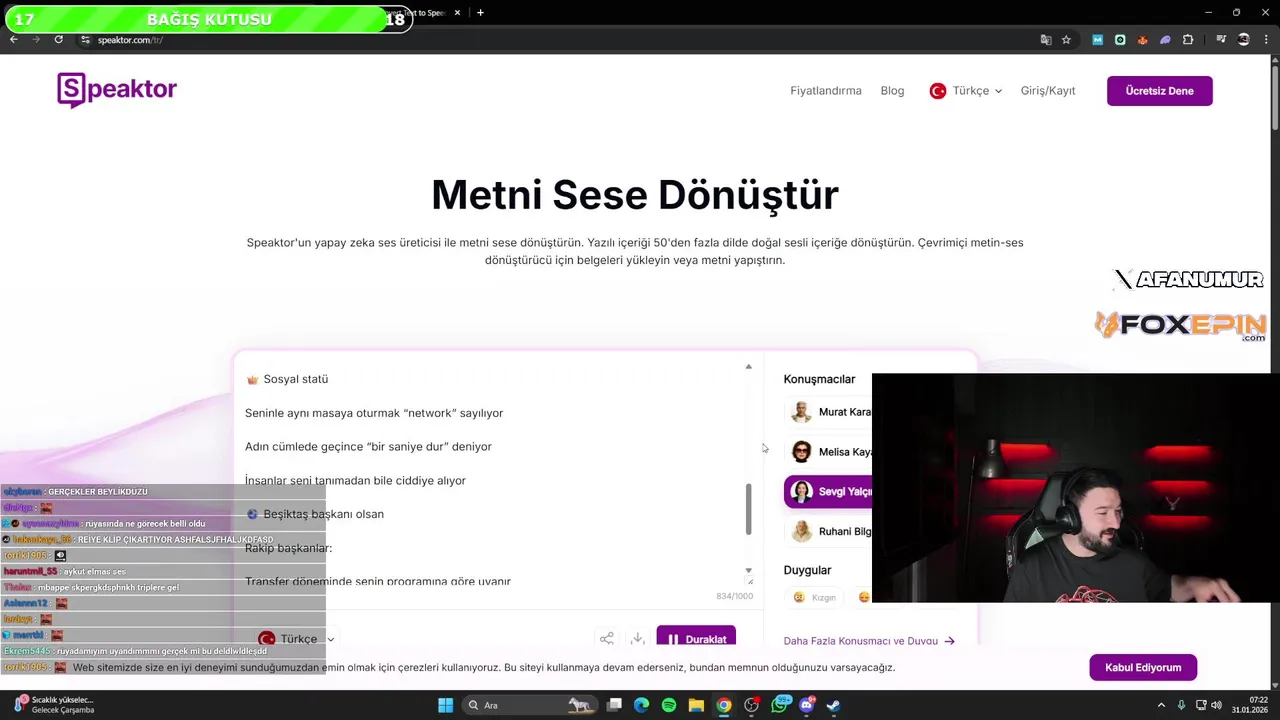This screenshot has width=1280, height=720.
Task: Open the volume control in the system tray
Action: pos(1216,705)
